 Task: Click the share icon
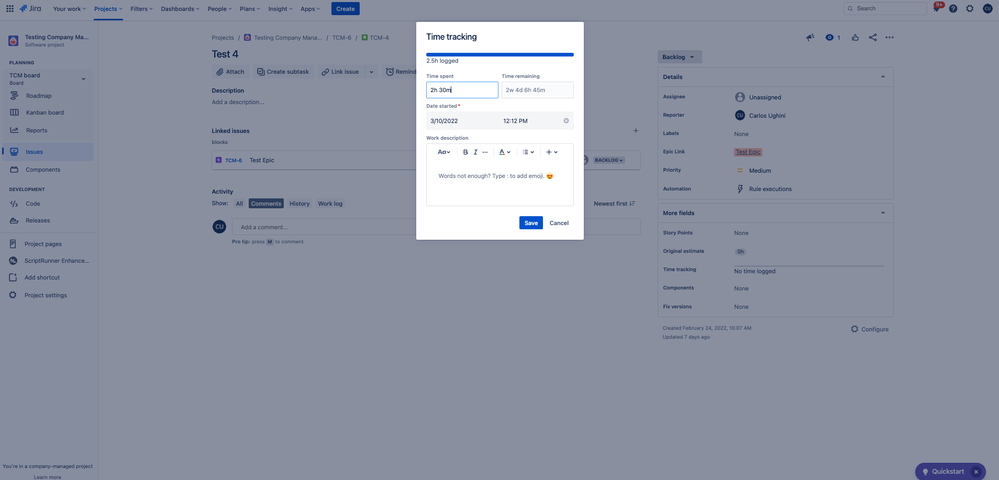point(873,38)
